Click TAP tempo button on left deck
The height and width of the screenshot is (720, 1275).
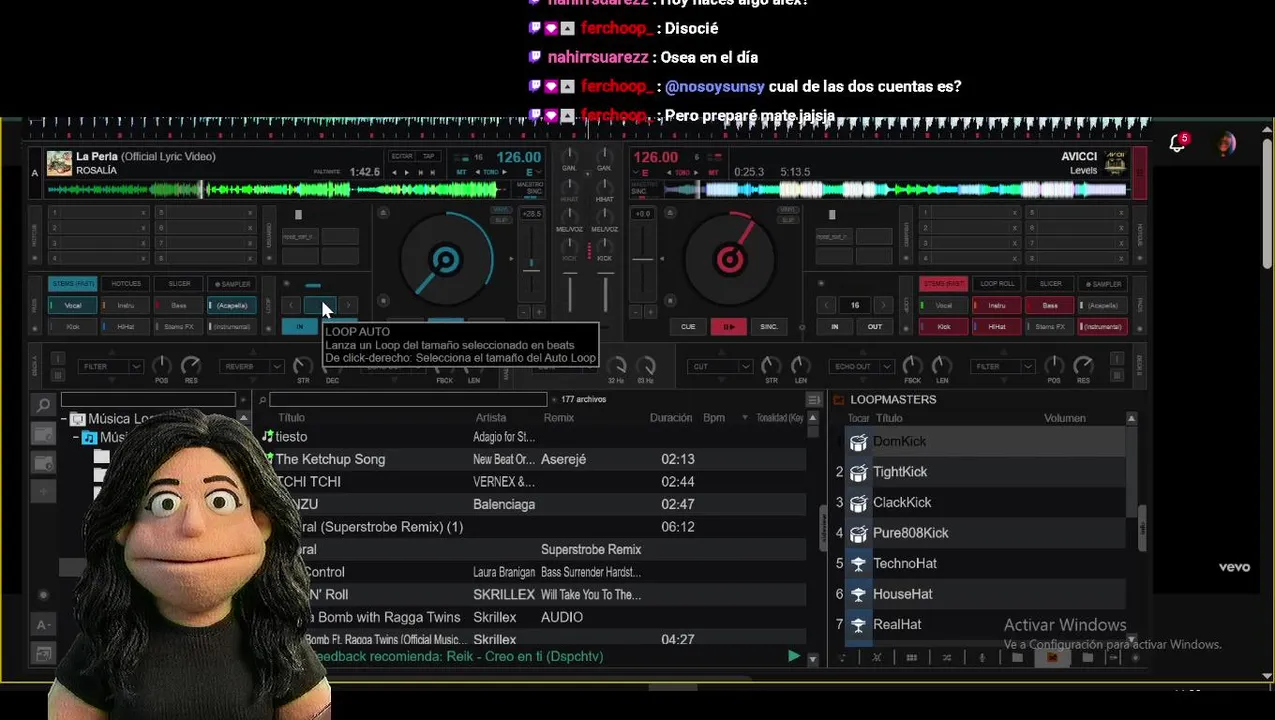428,156
